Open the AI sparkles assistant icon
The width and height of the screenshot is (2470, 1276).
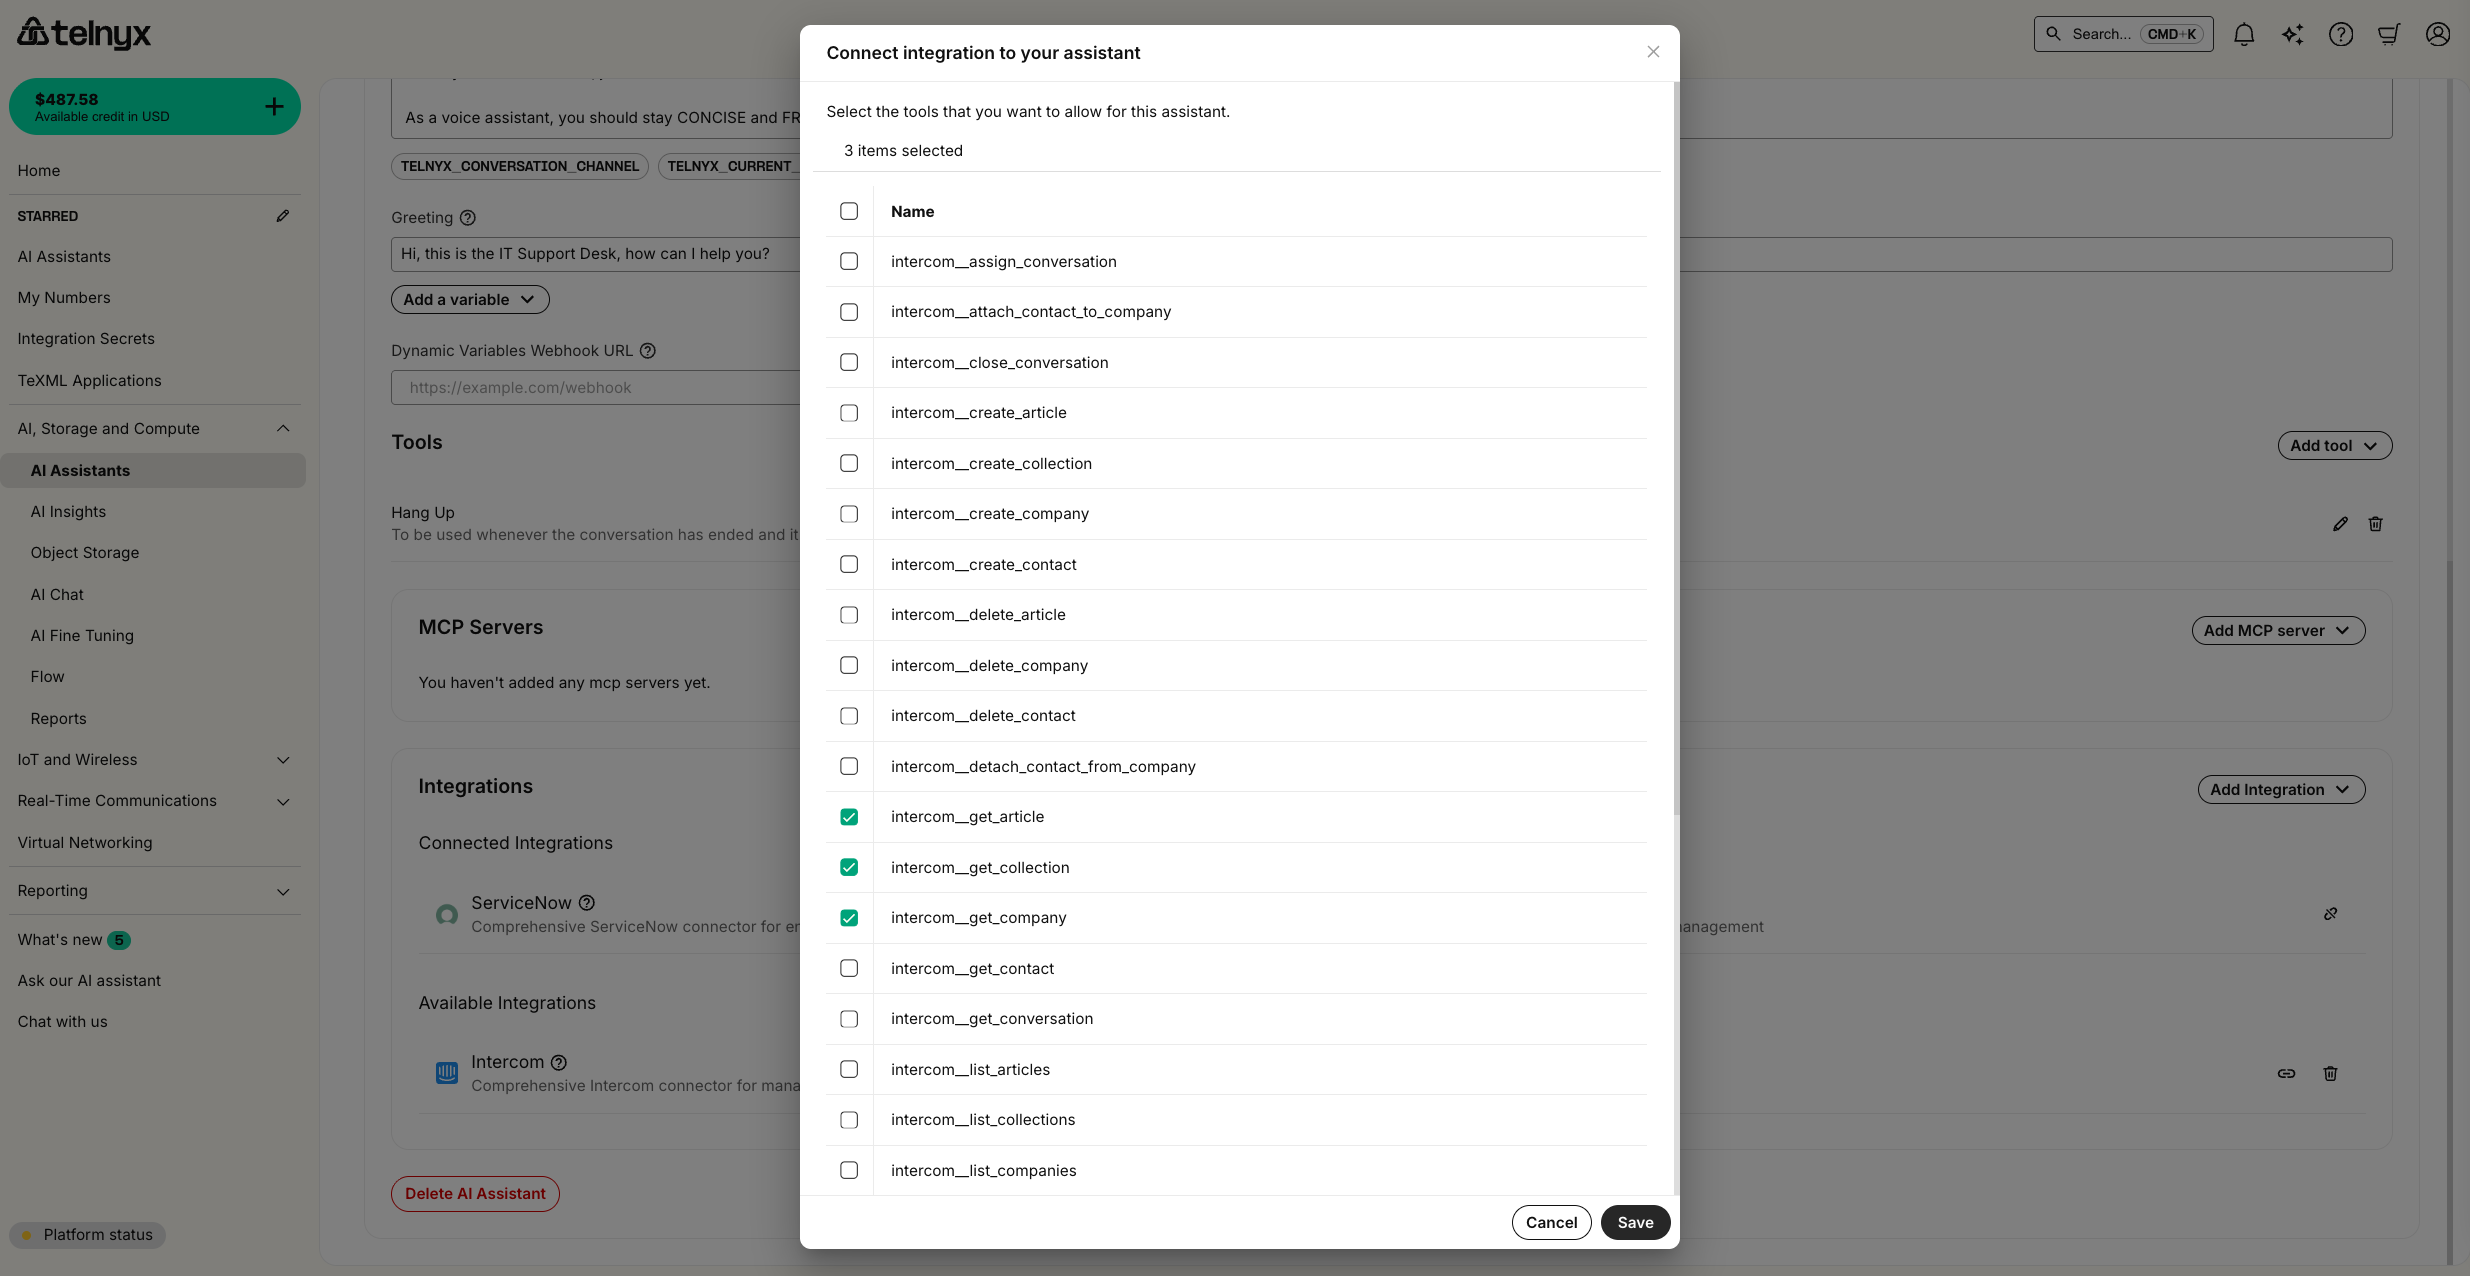[x=2292, y=34]
